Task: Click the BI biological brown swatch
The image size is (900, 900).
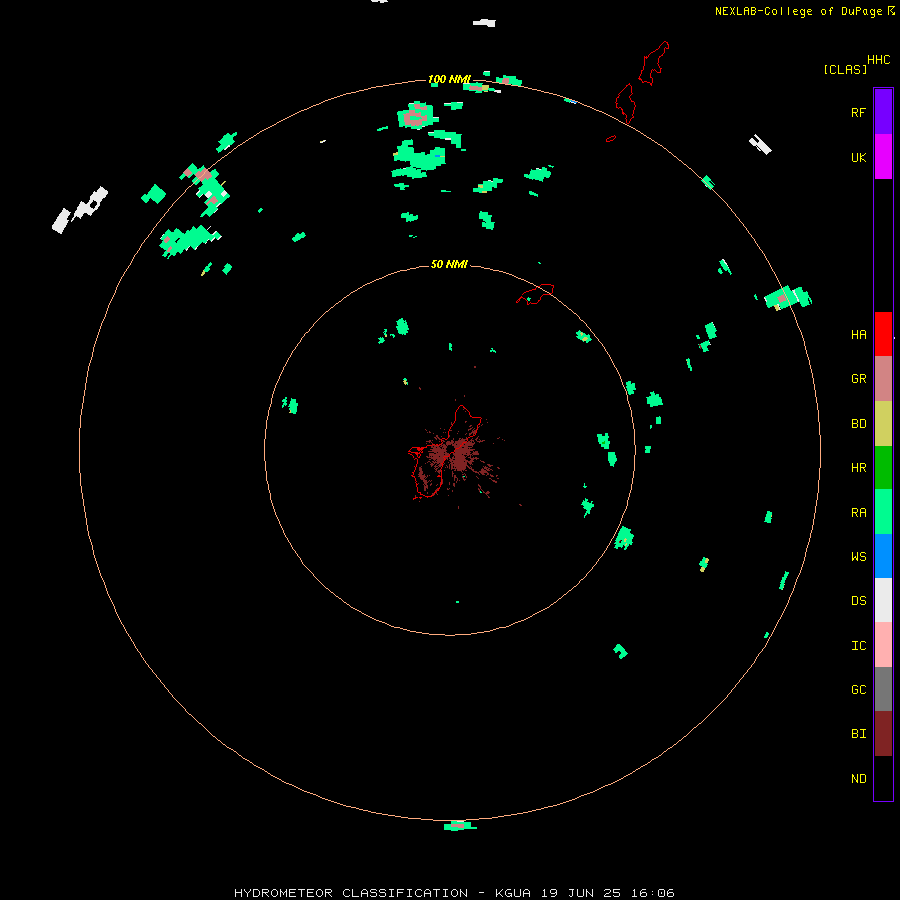Action: pyautogui.click(x=883, y=734)
